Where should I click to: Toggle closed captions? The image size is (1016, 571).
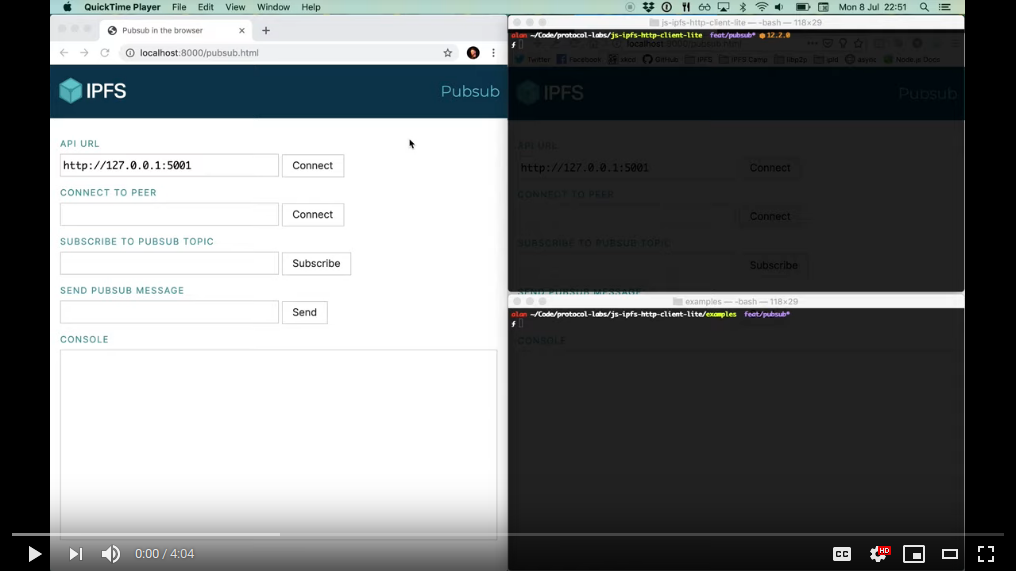pos(842,554)
